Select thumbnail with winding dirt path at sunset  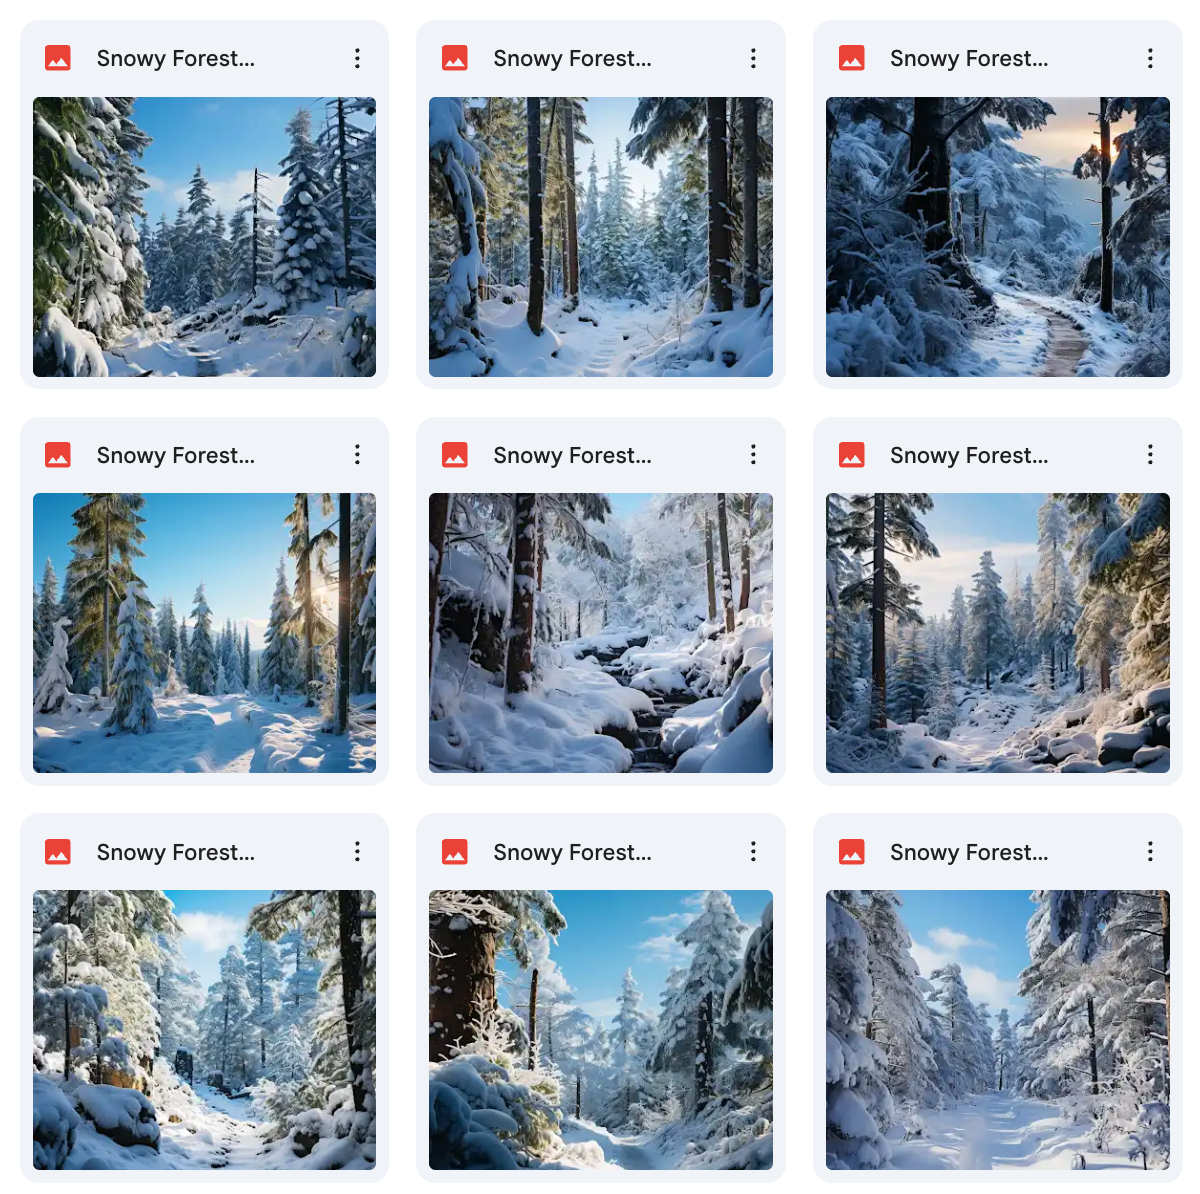(998, 237)
